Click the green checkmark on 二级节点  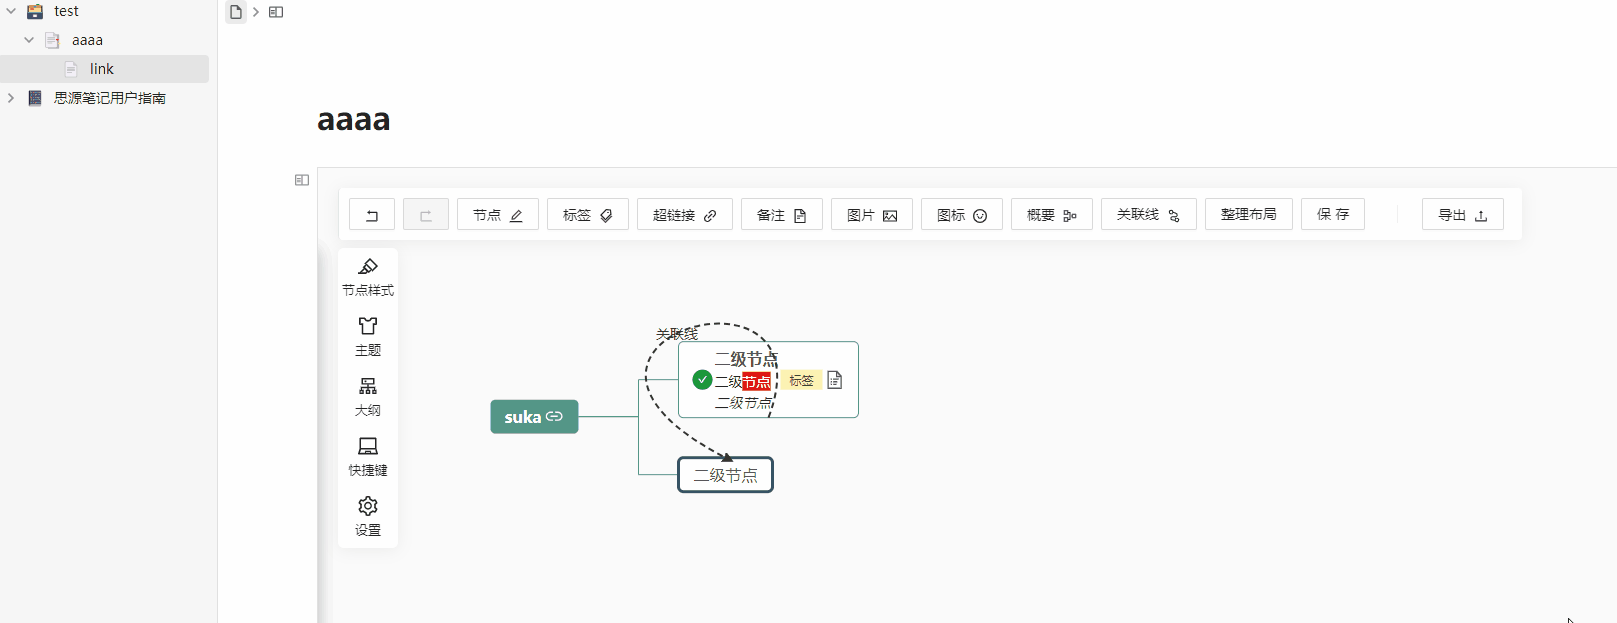click(x=700, y=380)
